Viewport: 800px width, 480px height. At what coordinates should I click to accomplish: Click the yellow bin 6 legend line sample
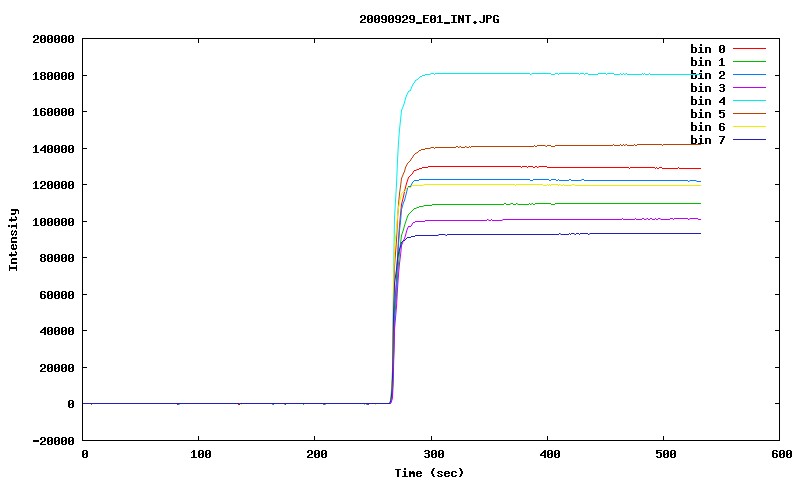coord(749,127)
